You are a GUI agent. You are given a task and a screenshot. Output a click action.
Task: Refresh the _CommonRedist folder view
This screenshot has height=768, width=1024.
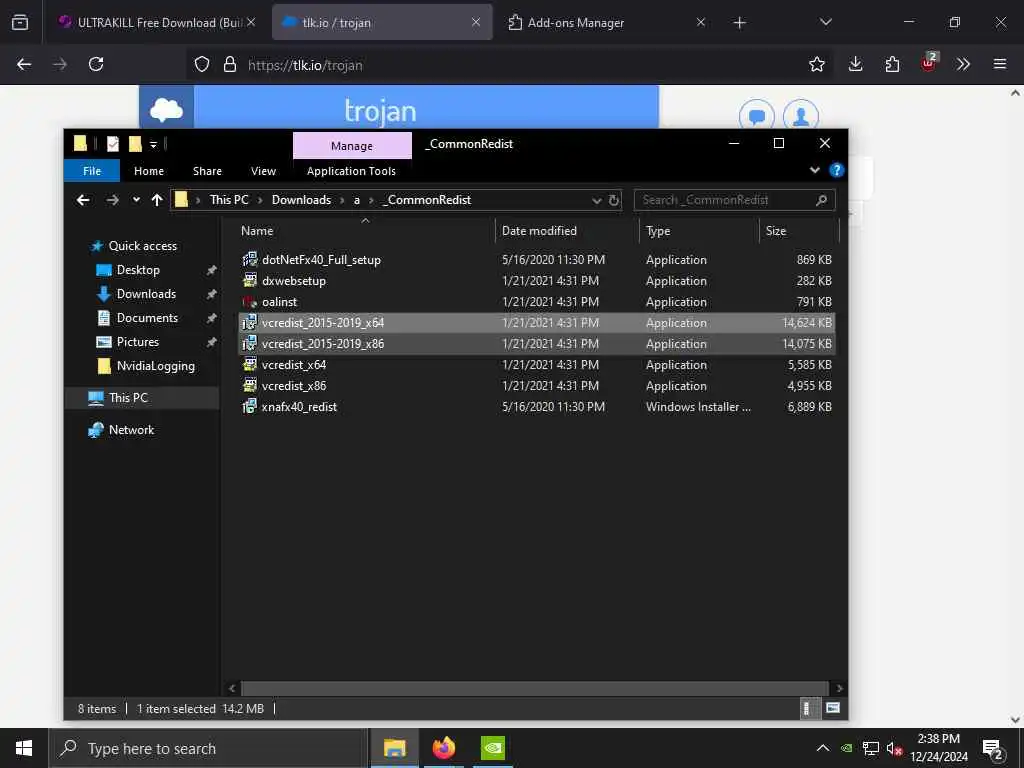click(x=614, y=200)
